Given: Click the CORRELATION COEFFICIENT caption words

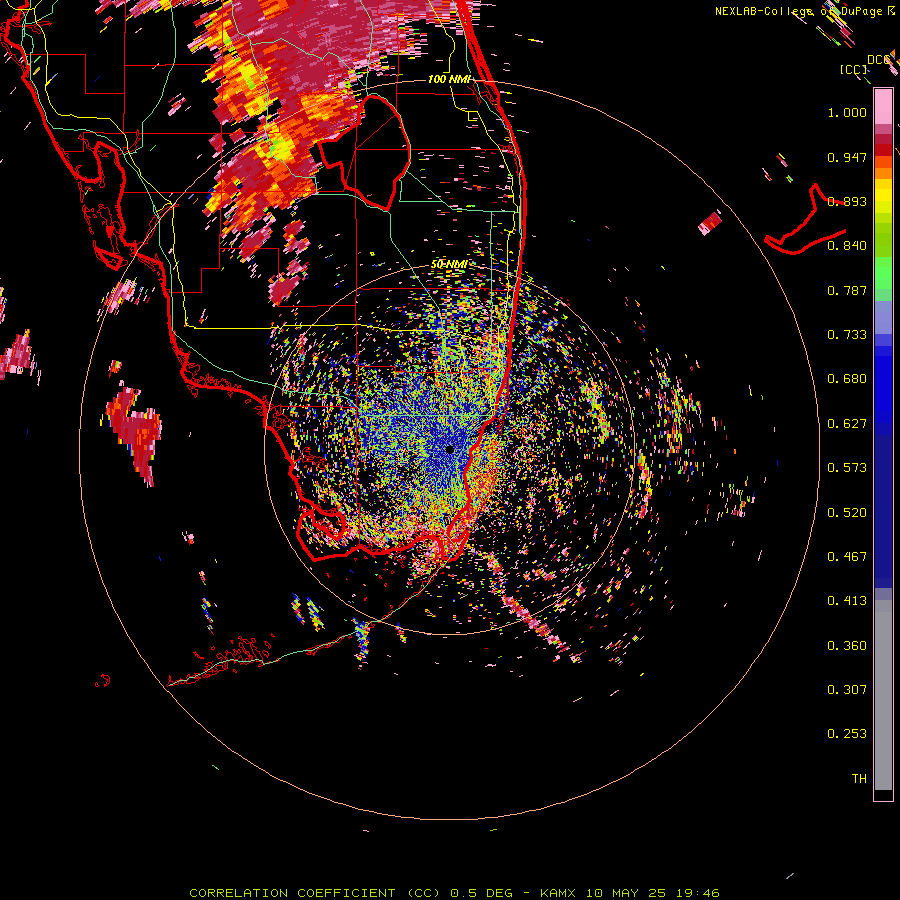Looking at the screenshot, I should point(292,893).
